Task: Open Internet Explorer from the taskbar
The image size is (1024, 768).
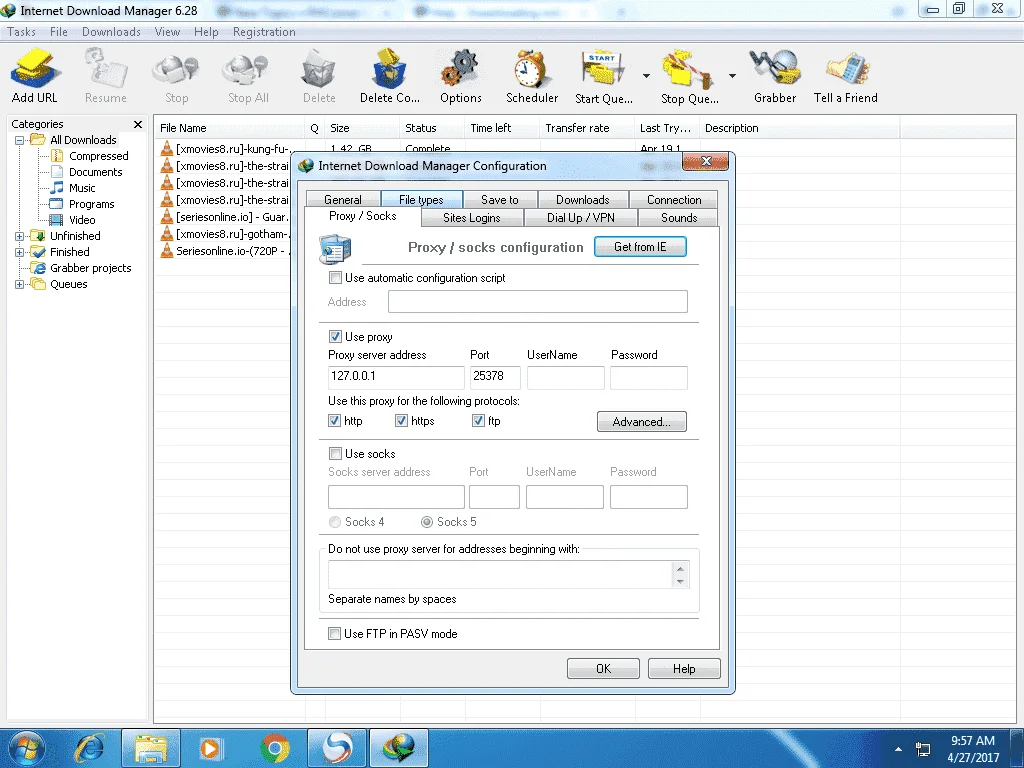Action: [89, 748]
